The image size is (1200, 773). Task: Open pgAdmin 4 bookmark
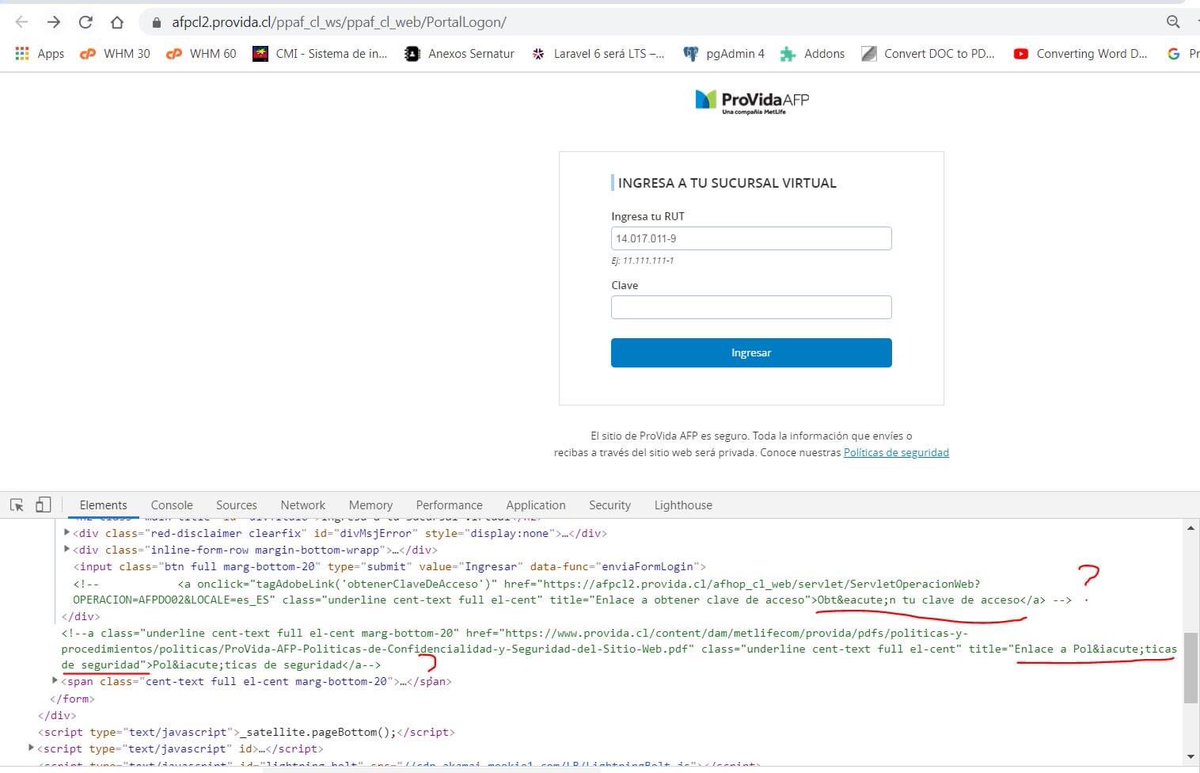click(723, 54)
